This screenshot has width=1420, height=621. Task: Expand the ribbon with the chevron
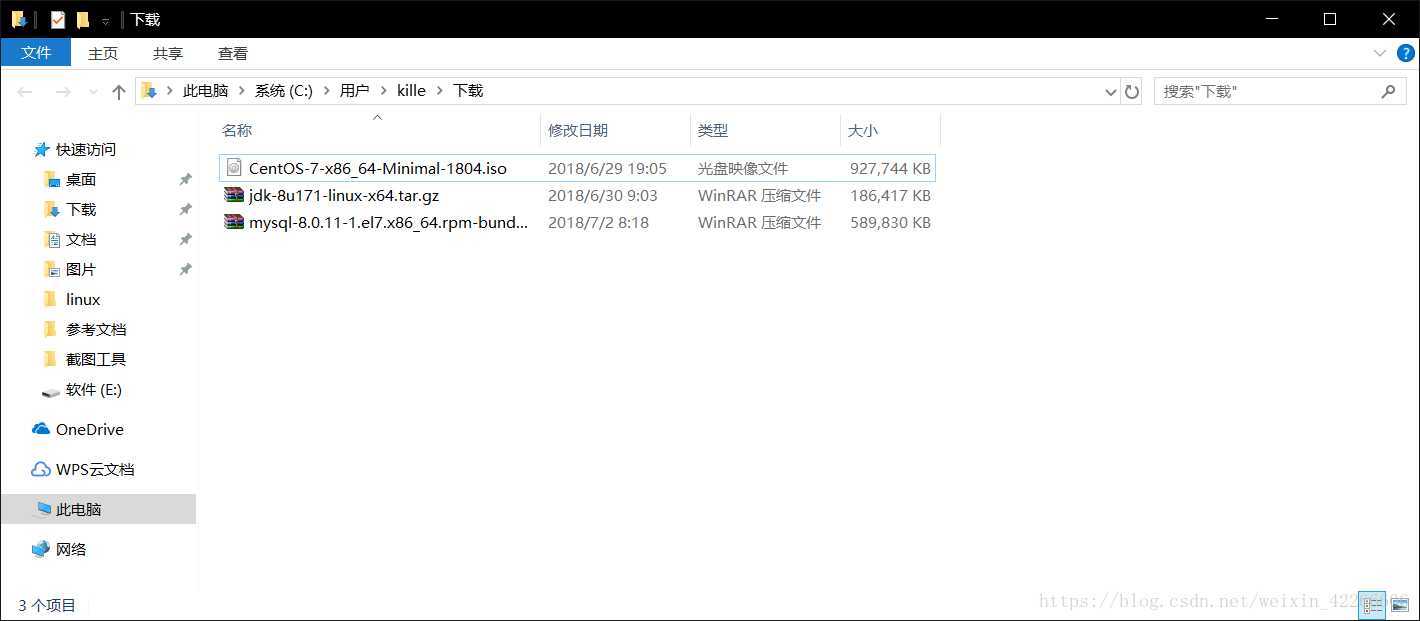(x=1380, y=53)
